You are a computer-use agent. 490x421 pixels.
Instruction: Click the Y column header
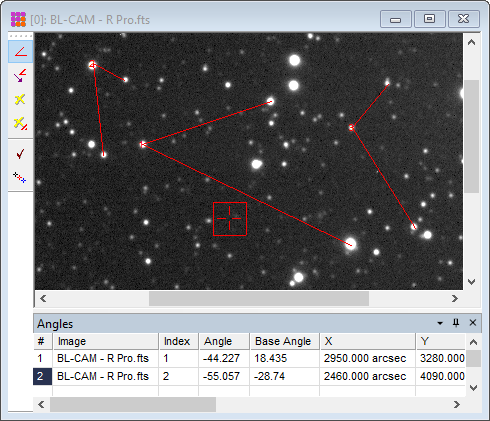tap(440, 341)
